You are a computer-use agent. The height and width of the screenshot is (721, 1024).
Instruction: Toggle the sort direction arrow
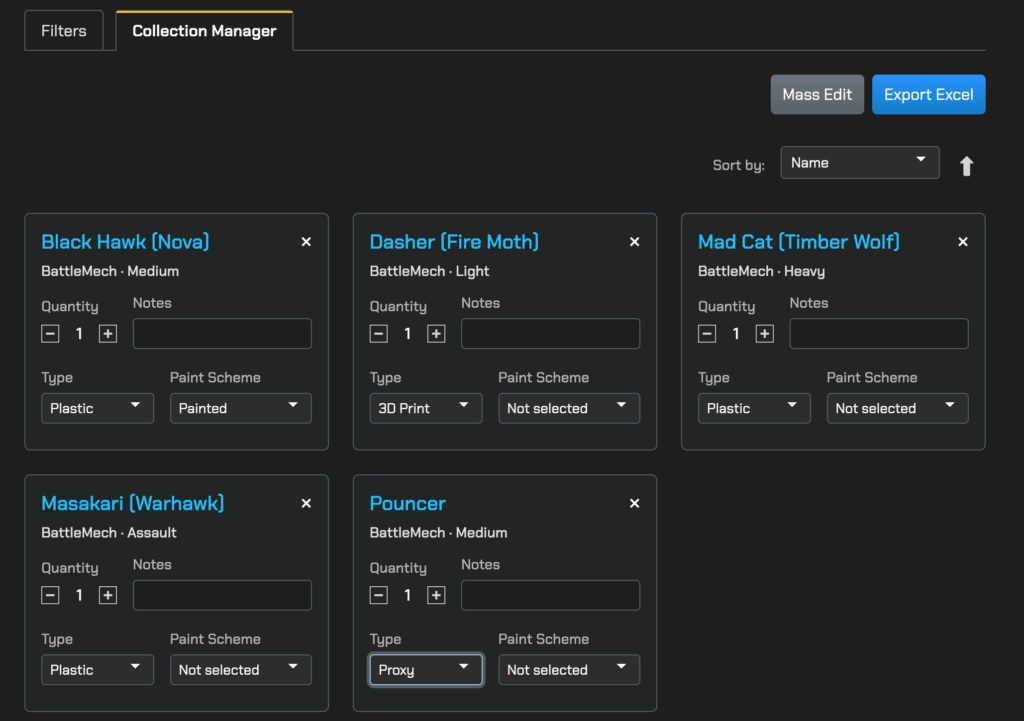click(x=966, y=166)
